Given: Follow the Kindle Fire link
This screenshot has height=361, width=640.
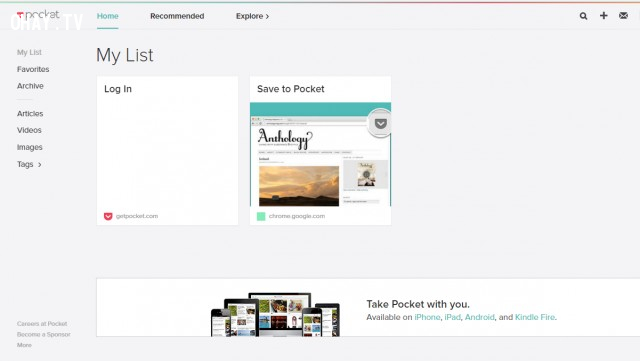Looking at the screenshot, I should pyautogui.click(x=535, y=317).
